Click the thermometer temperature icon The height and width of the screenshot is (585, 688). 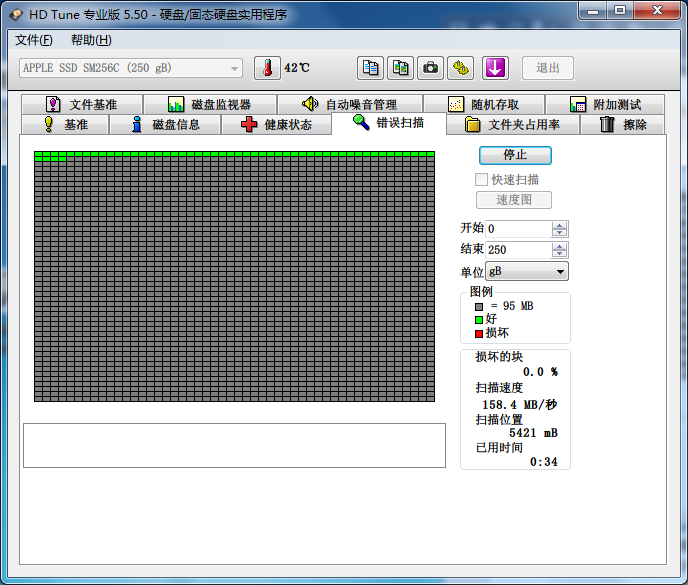pos(268,68)
